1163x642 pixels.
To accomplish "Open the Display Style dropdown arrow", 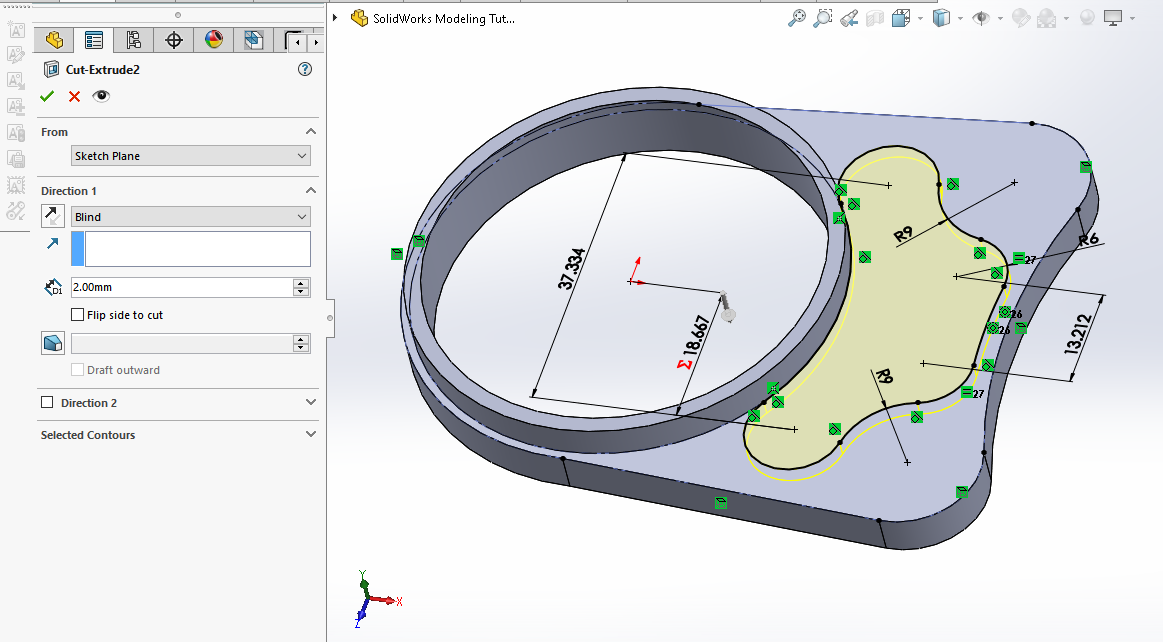I will tap(961, 18).
